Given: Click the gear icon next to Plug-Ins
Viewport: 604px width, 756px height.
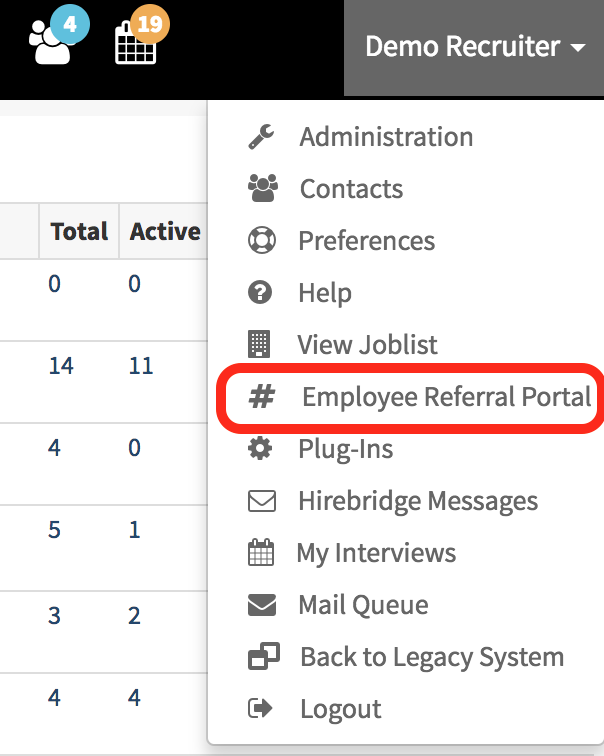Looking at the screenshot, I should point(261,449).
